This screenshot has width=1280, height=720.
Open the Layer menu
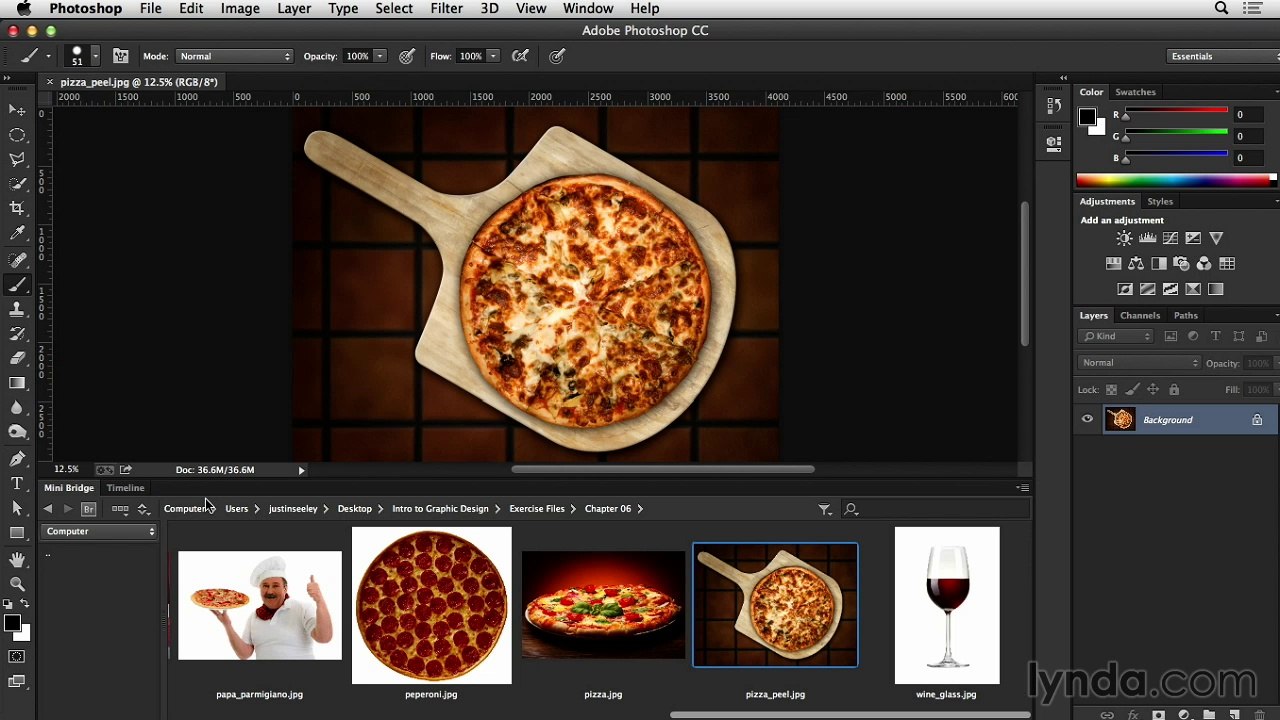(x=294, y=8)
